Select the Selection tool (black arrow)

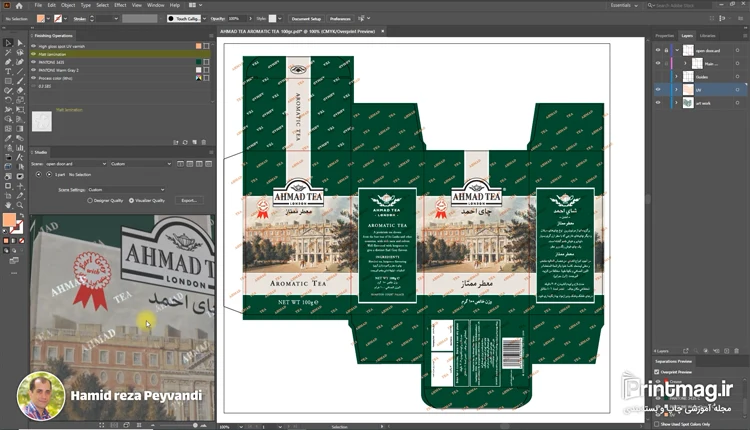[8, 43]
